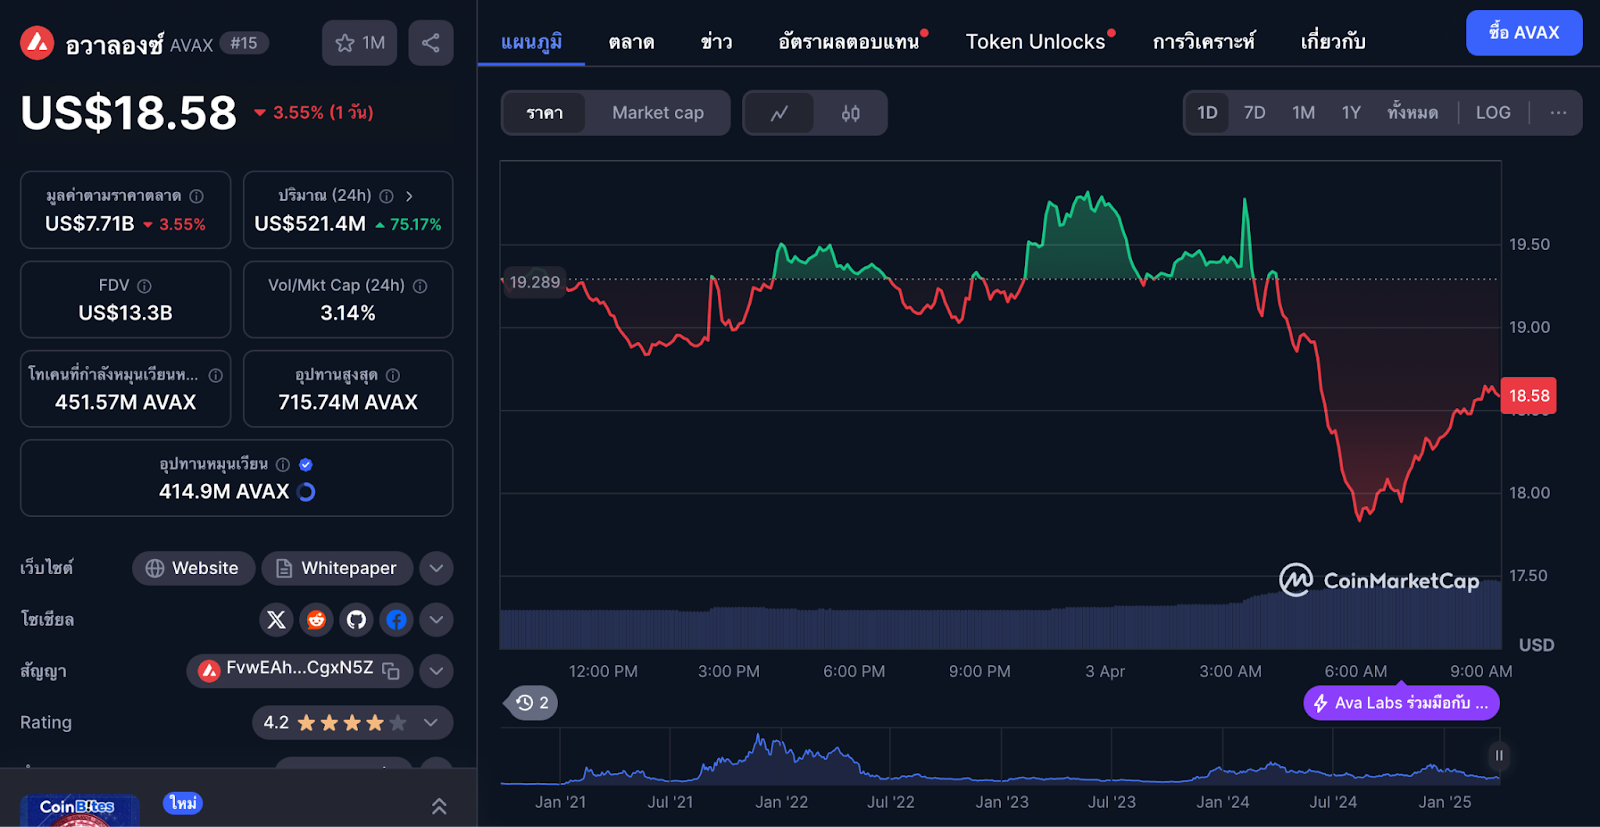The image size is (1600, 827).
Task: Click the share icon button
Action: [x=431, y=43]
